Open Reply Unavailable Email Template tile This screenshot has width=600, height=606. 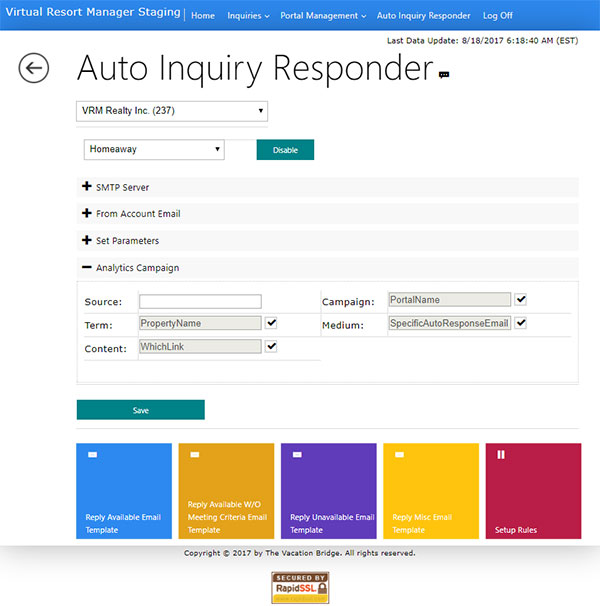pos(329,491)
